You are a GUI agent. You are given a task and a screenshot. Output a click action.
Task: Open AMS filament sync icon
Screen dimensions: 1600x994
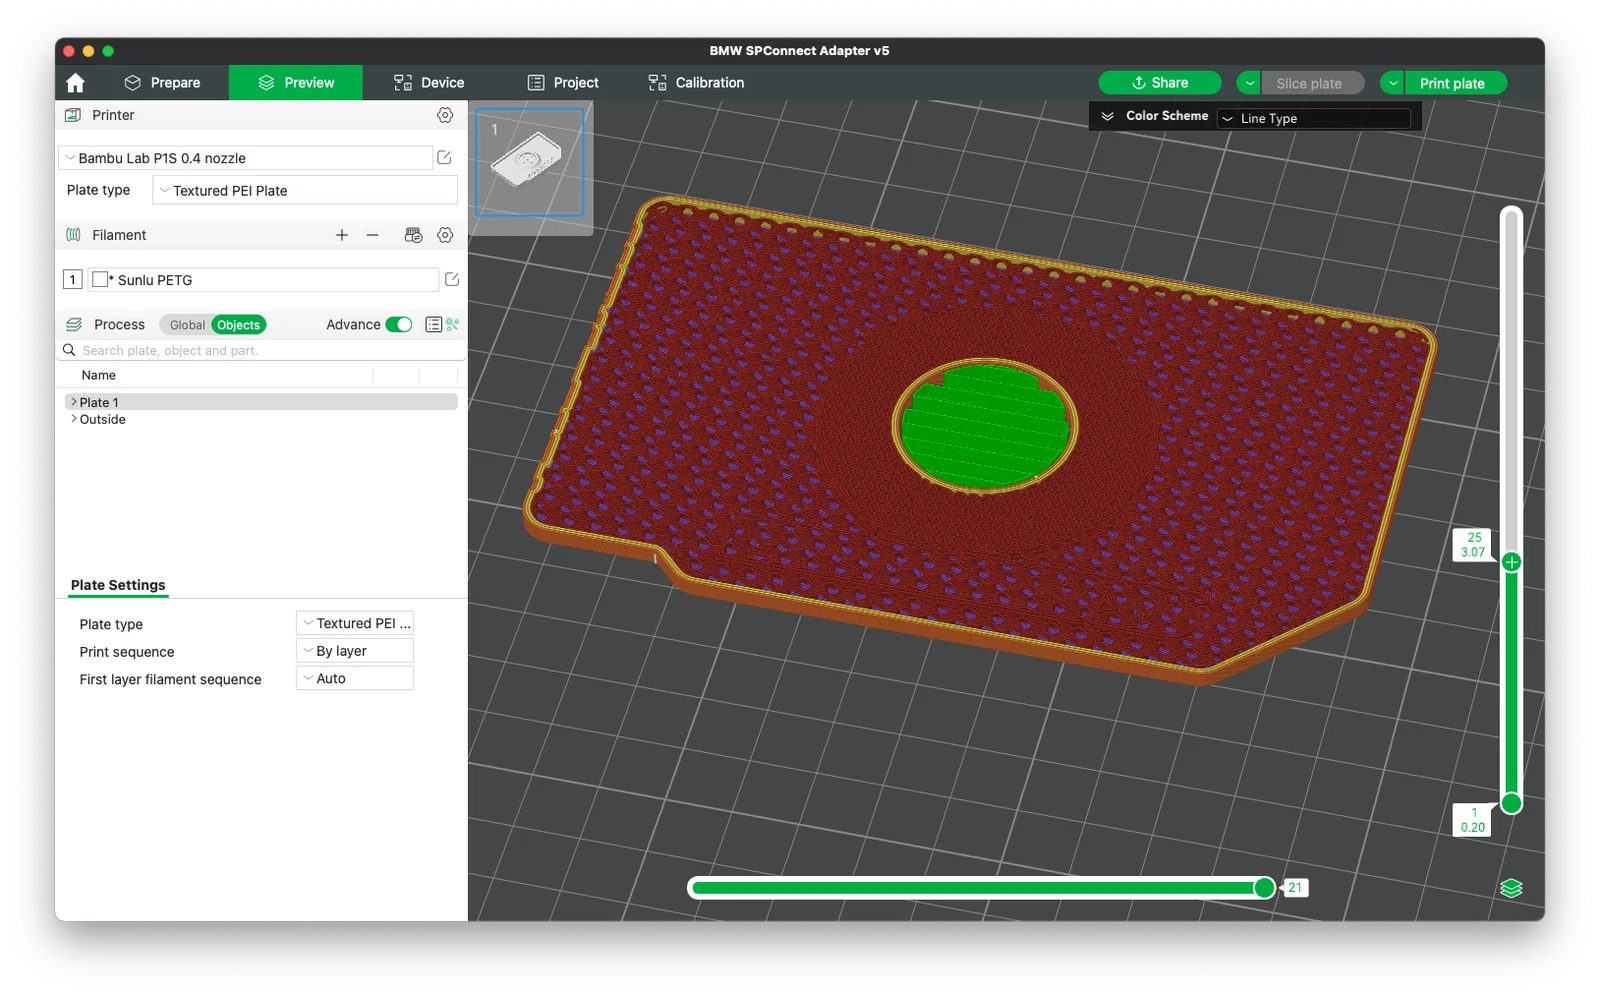pyautogui.click(x=413, y=235)
